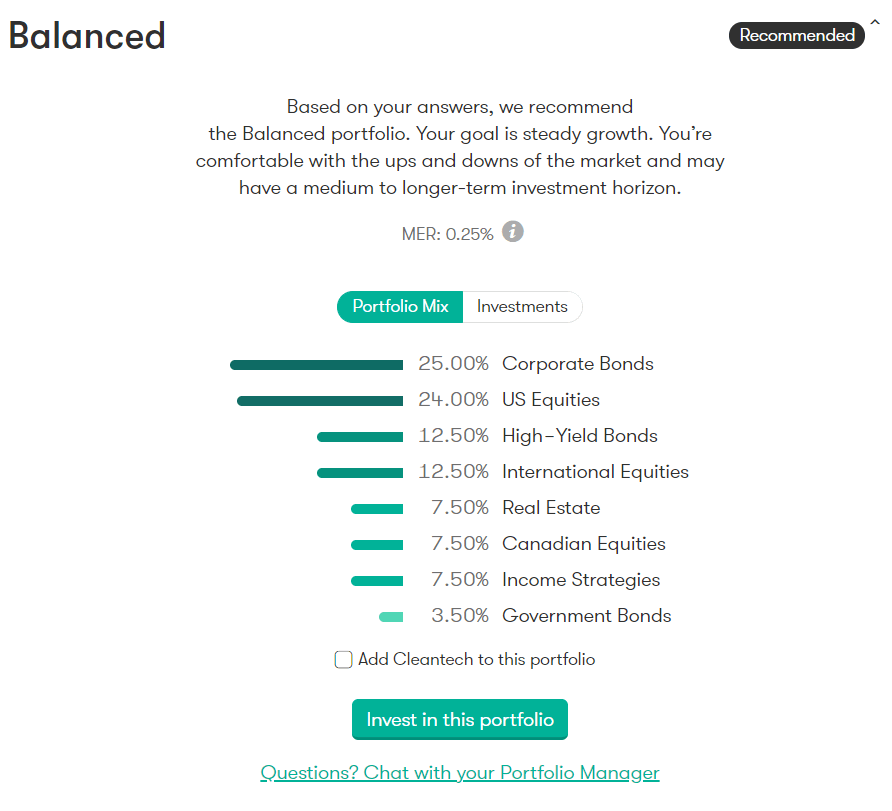This screenshot has width=892, height=811.
Task: Click the Corporate Bonds allocation bar
Action: tap(316, 364)
